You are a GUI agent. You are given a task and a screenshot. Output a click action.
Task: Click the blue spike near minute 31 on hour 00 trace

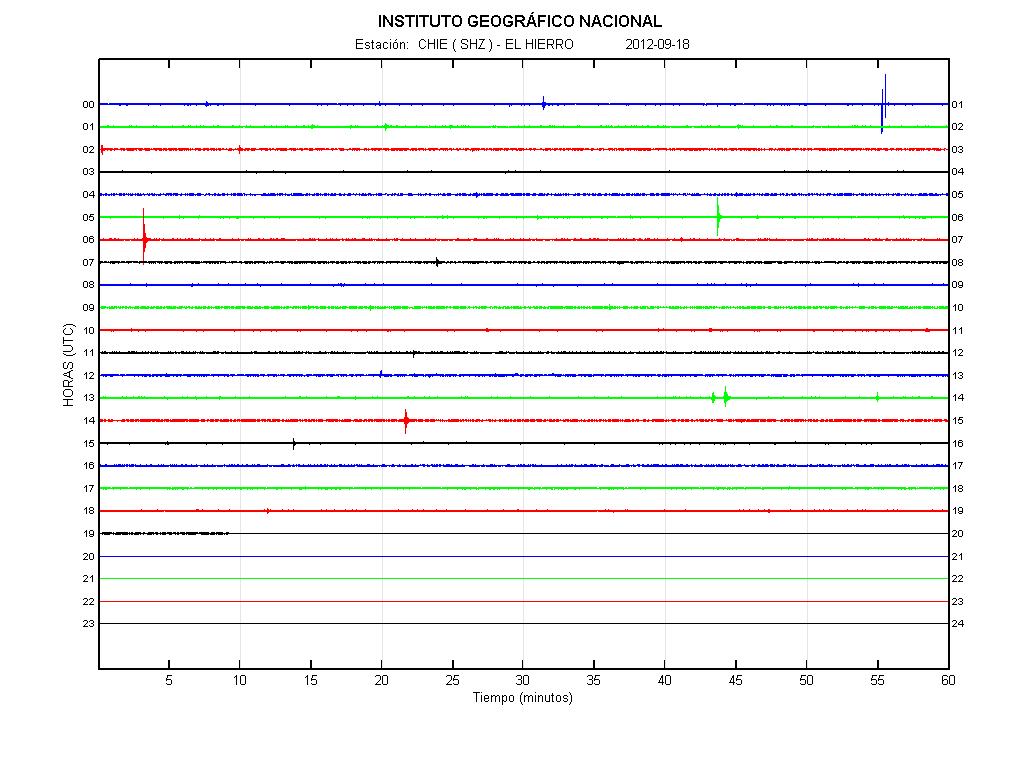click(x=543, y=103)
